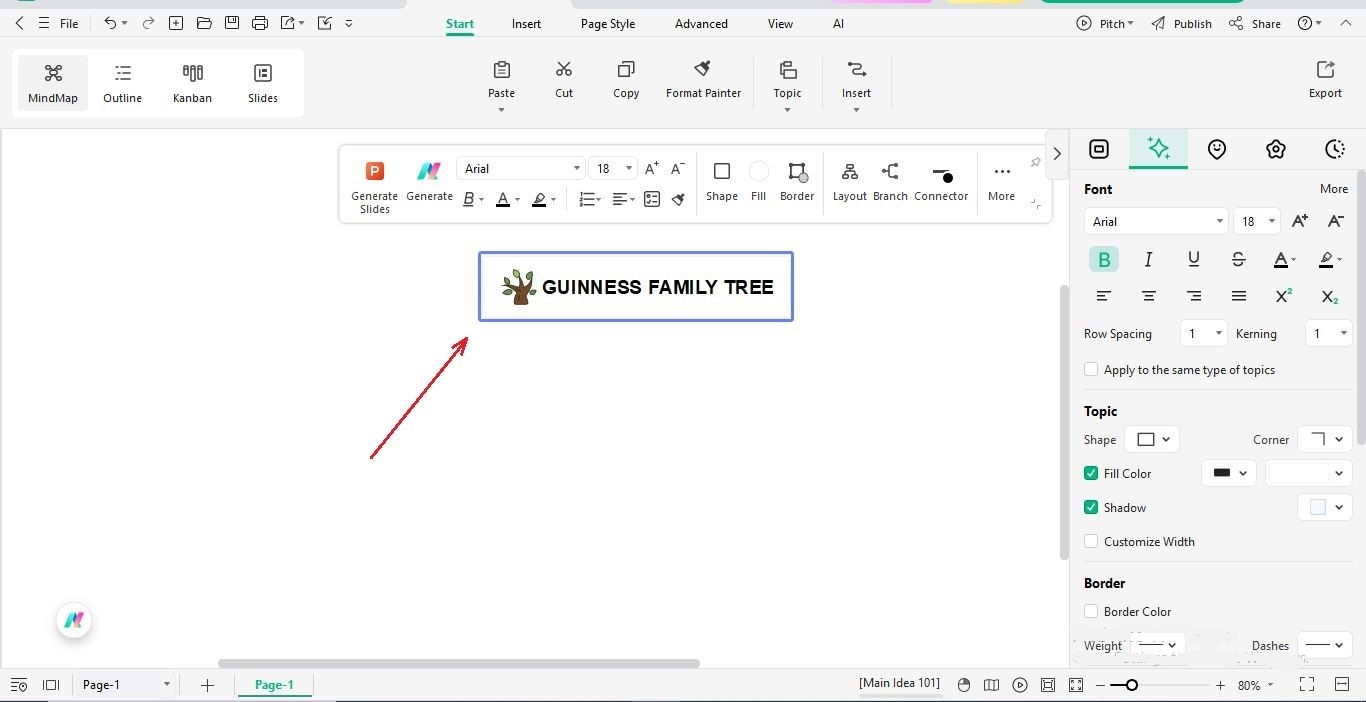Disable the Shadow option for the topic

click(x=1090, y=507)
